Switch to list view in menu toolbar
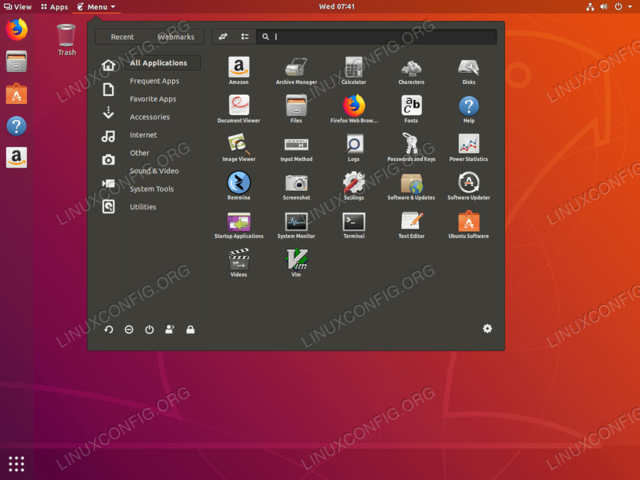Screen dimensions: 640x480 (245, 37)
